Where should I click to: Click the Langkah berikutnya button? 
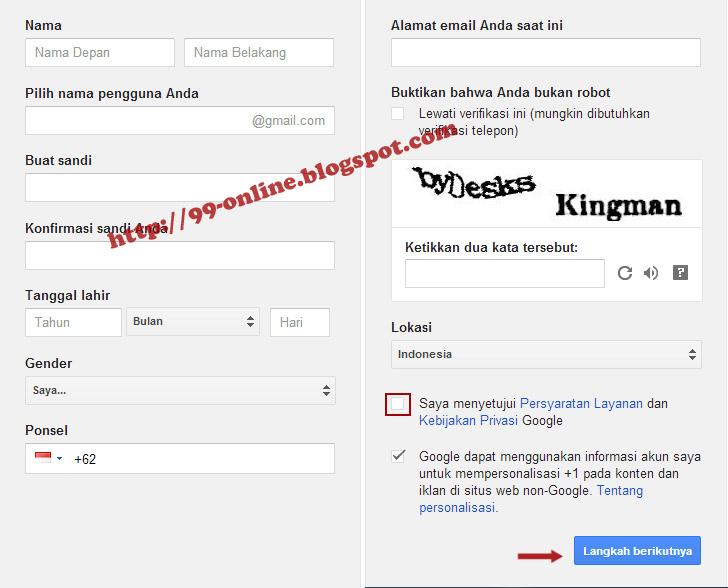tap(637, 551)
